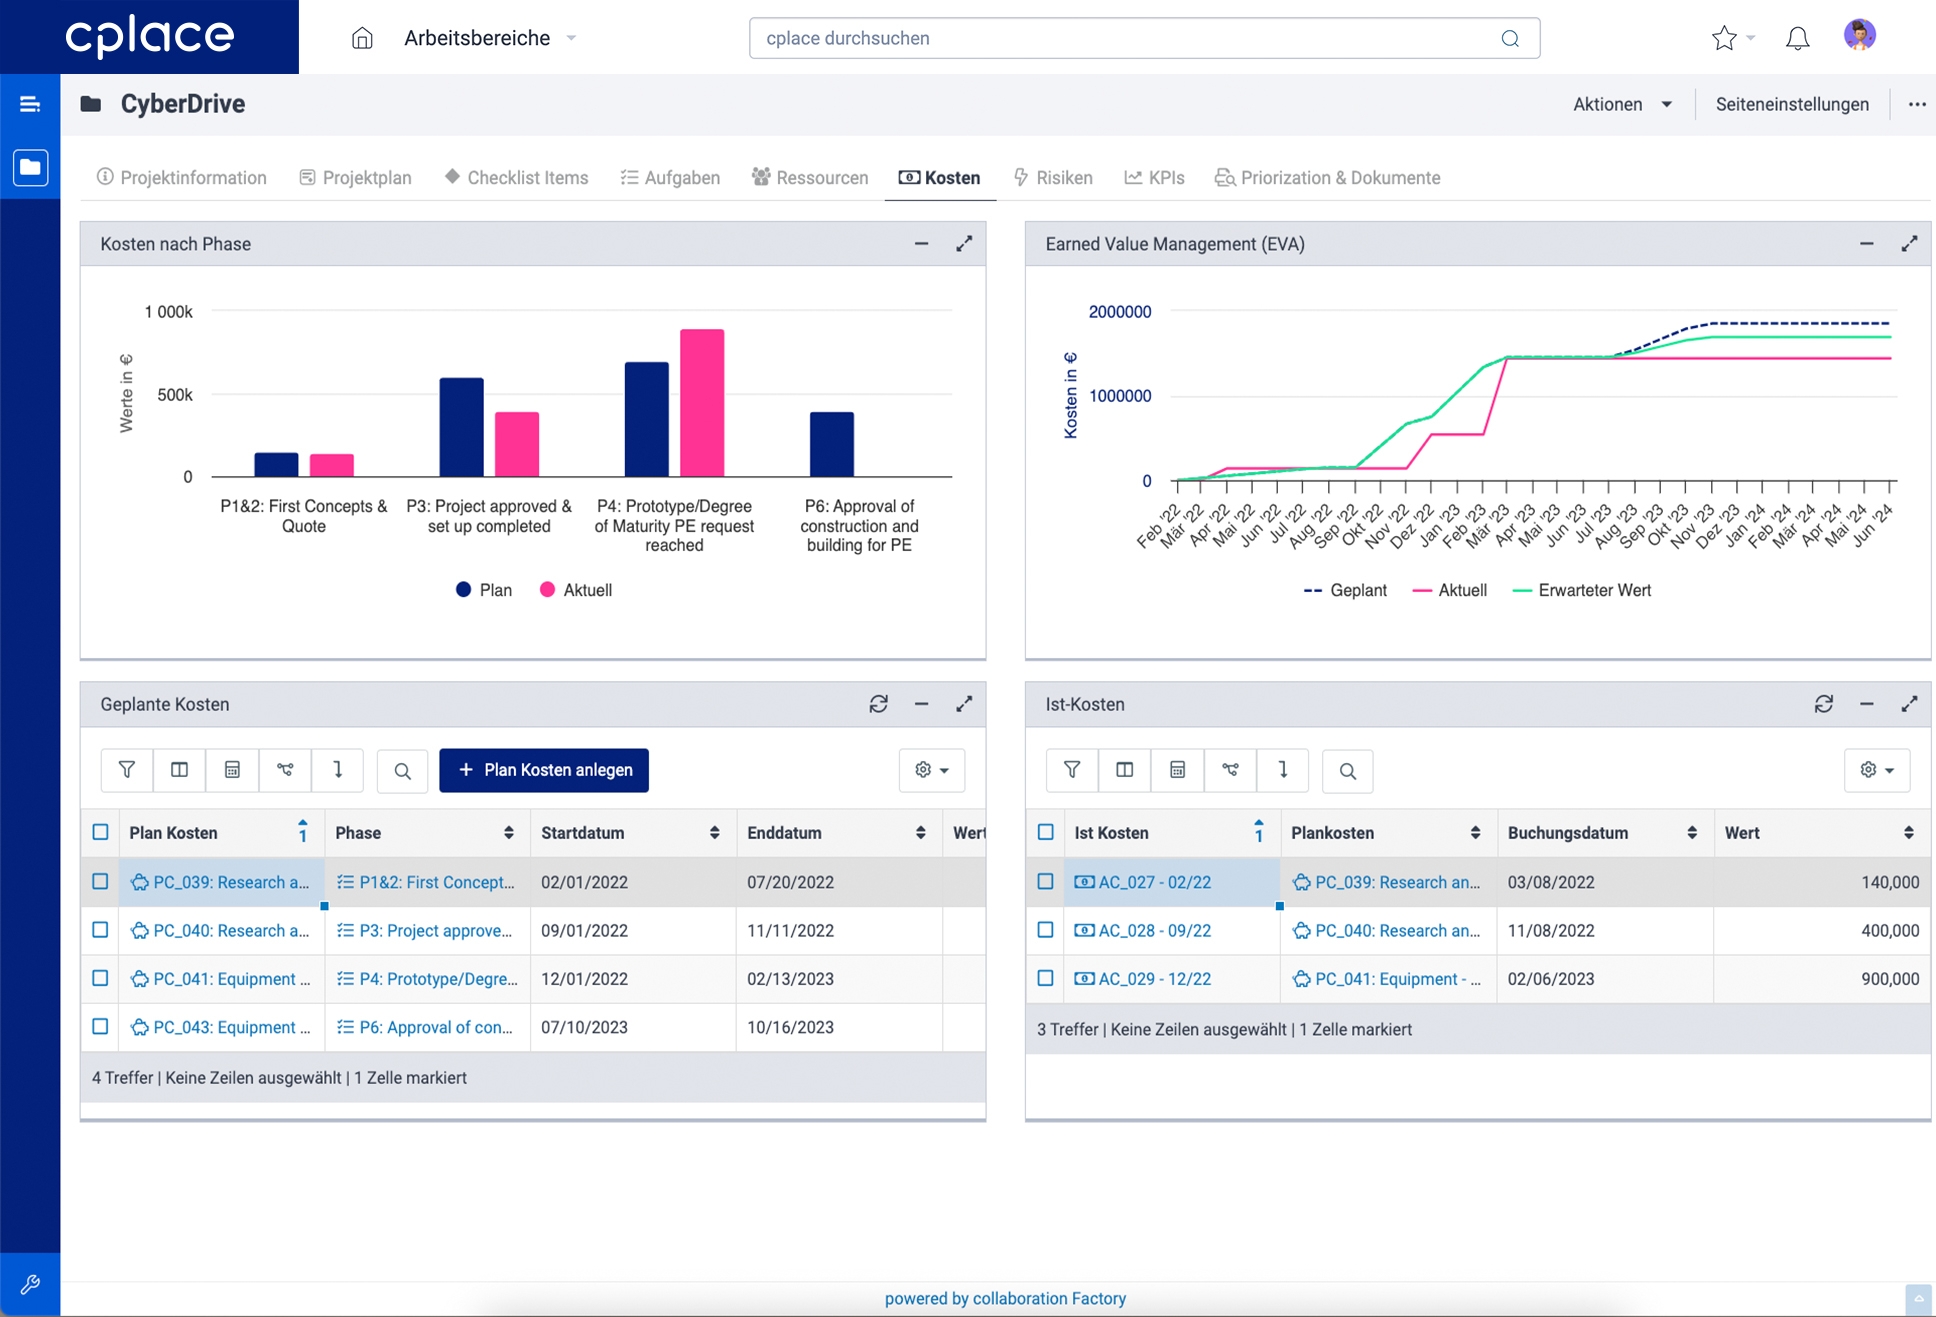The height and width of the screenshot is (1317, 1936).
Task: Open column chooser in Ist-Kosten toolbar
Action: (x=1125, y=770)
